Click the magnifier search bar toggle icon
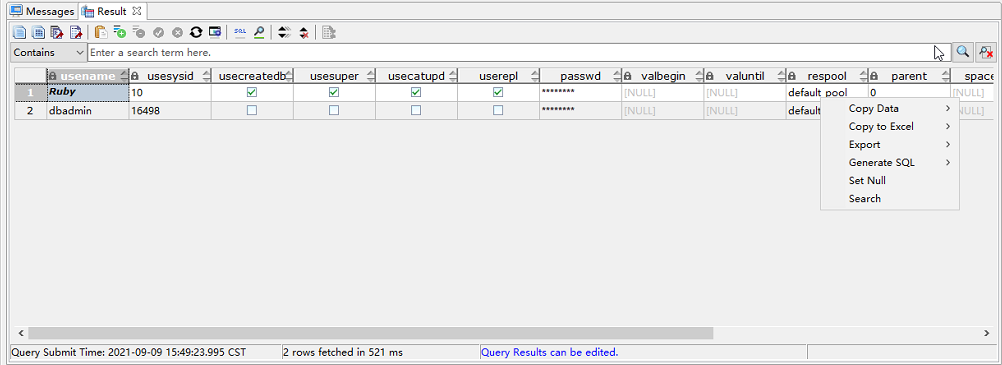Screen dimensions: 1002x365 (258, 32)
